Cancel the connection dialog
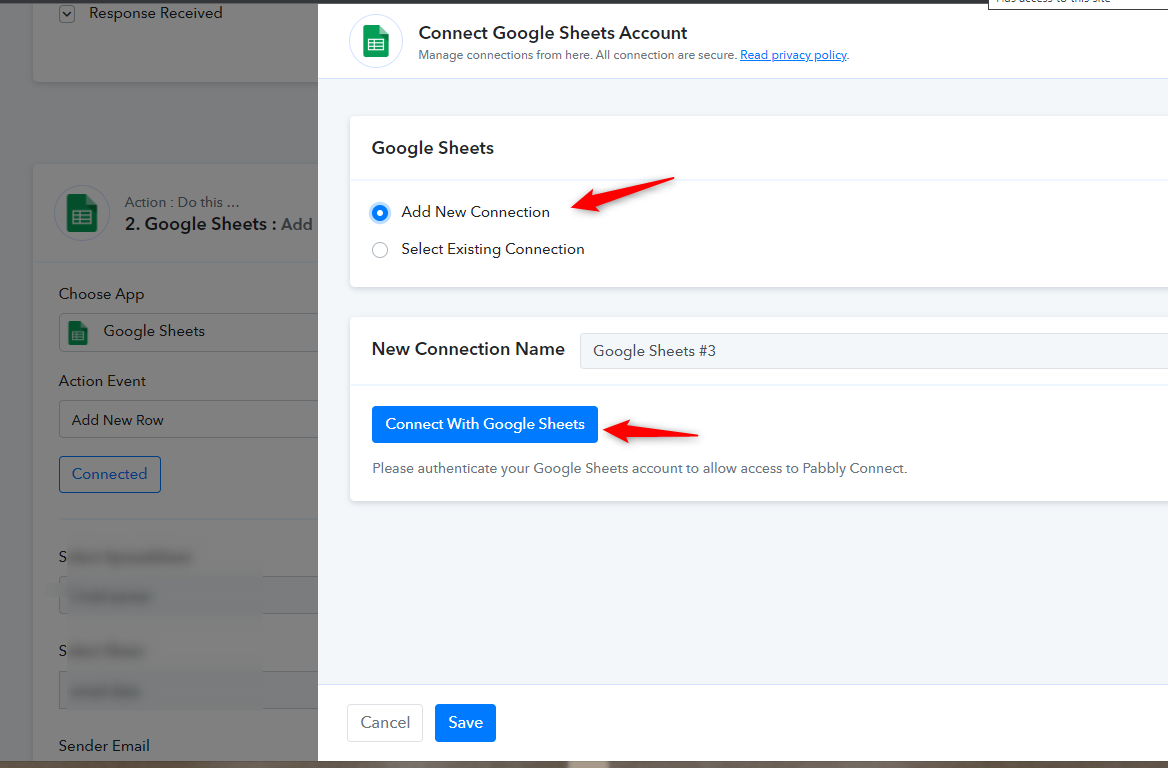 tap(385, 723)
